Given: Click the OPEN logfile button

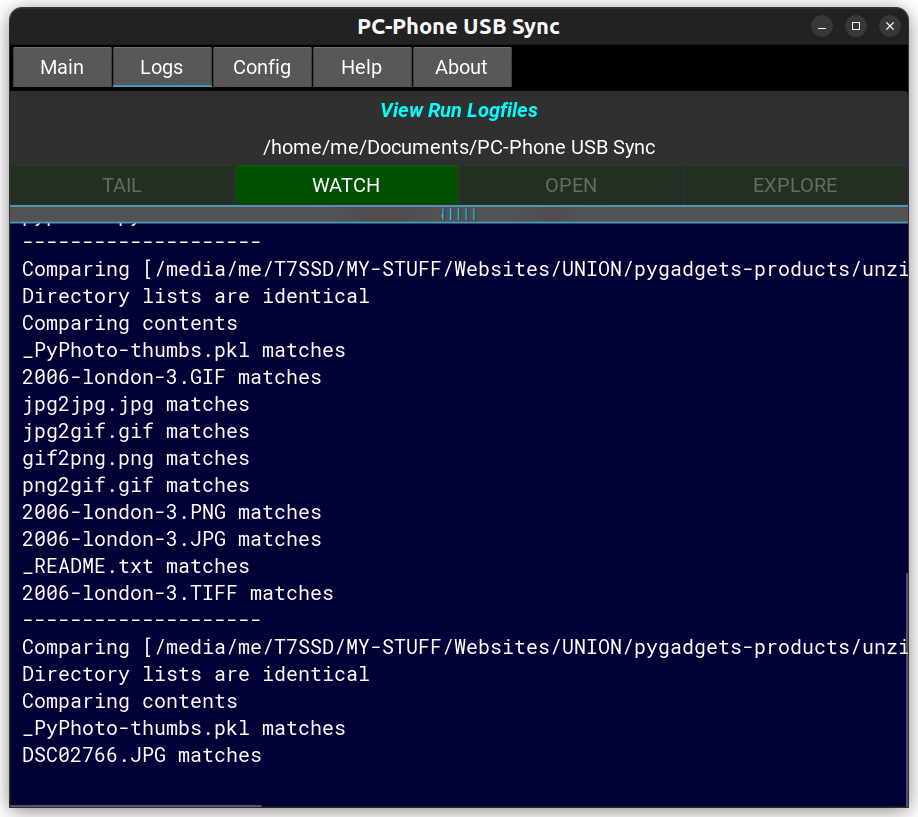Looking at the screenshot, I should point(570,186).
